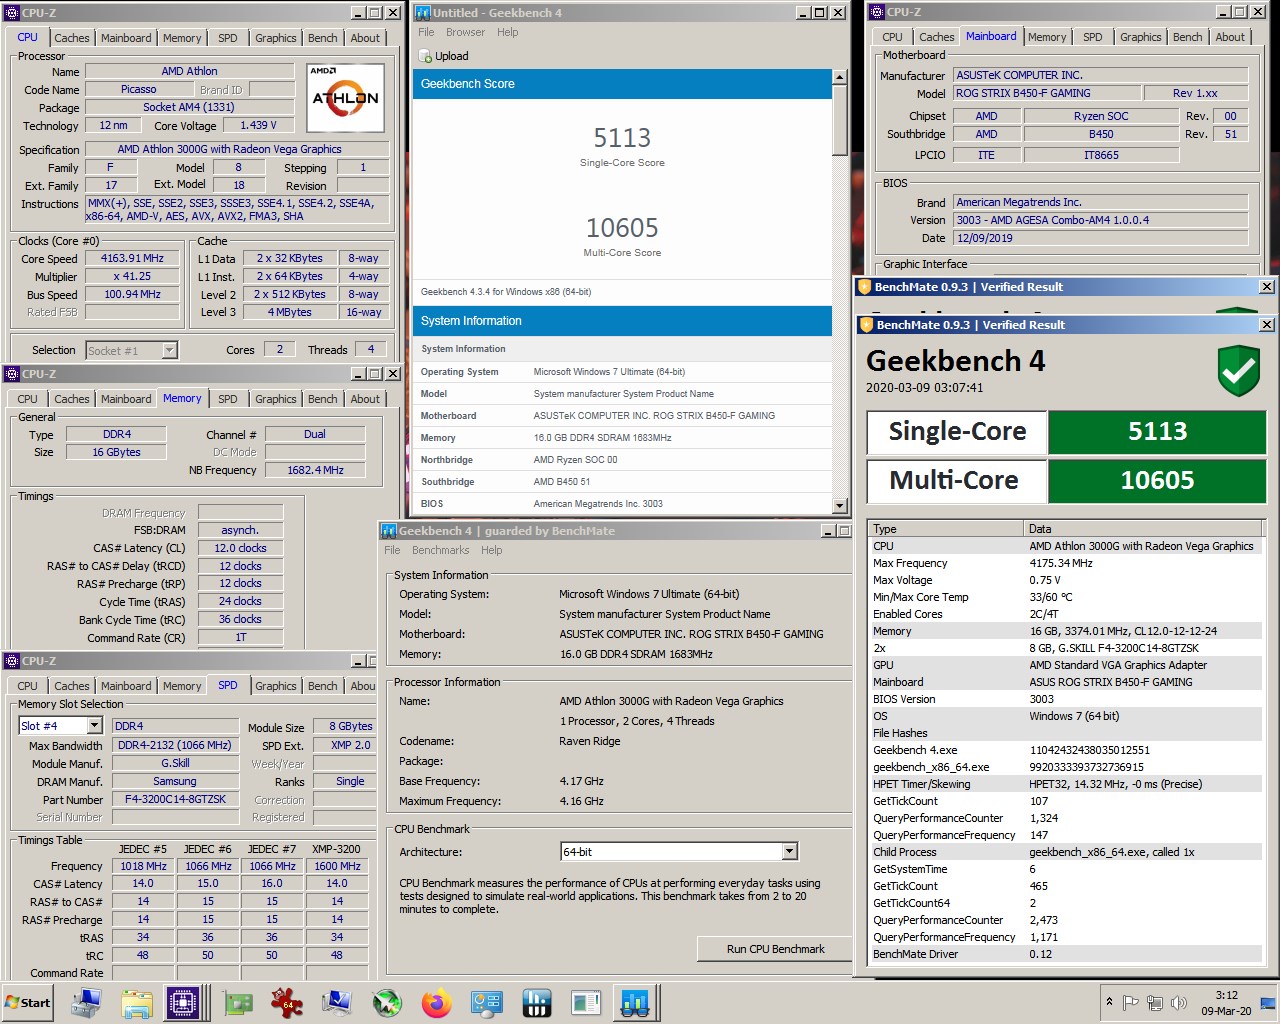Click scroll-down arrow in Geekbench results window
This screenshot has width=1280, height=1024.
[x=840, y=506]
